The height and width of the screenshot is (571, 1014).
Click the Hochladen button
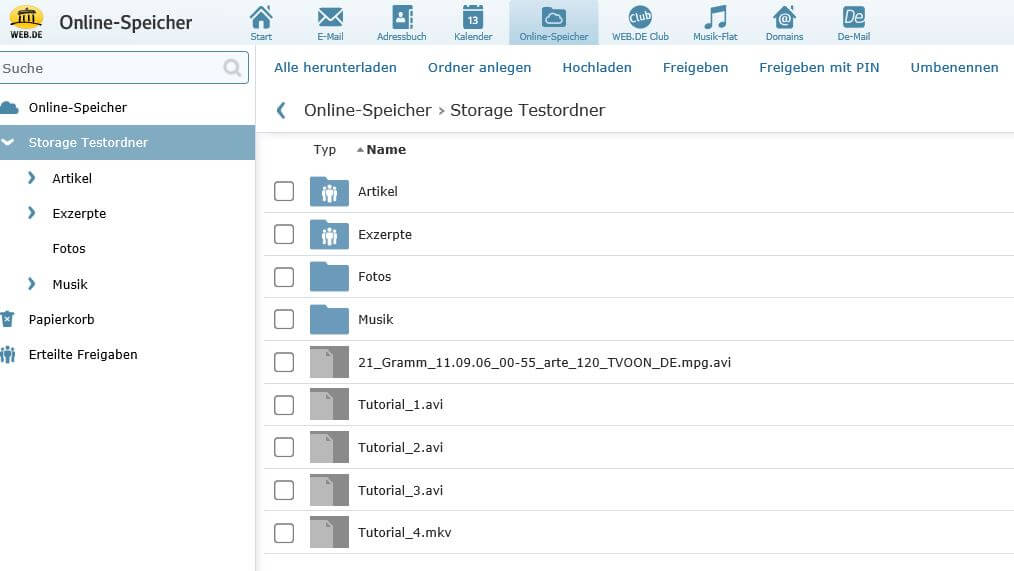coord(597,68)
